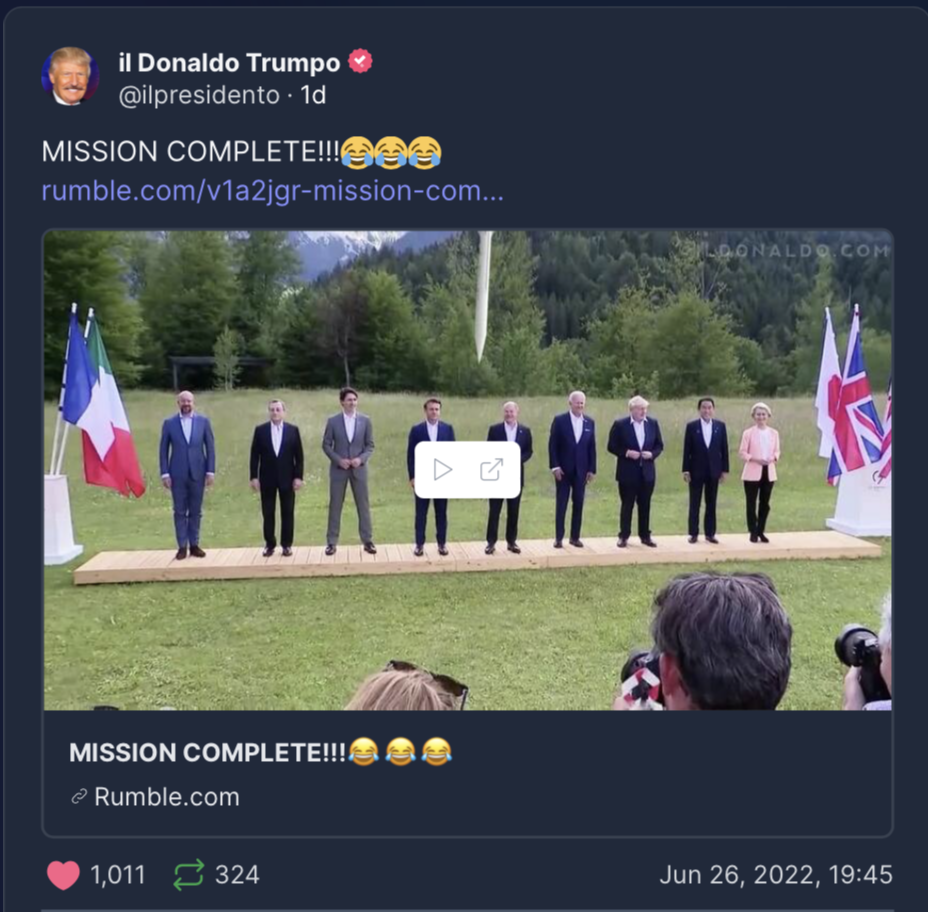
Task: Open the profile avatar picture
Action: pyautogui.click(x=70, y=76)
